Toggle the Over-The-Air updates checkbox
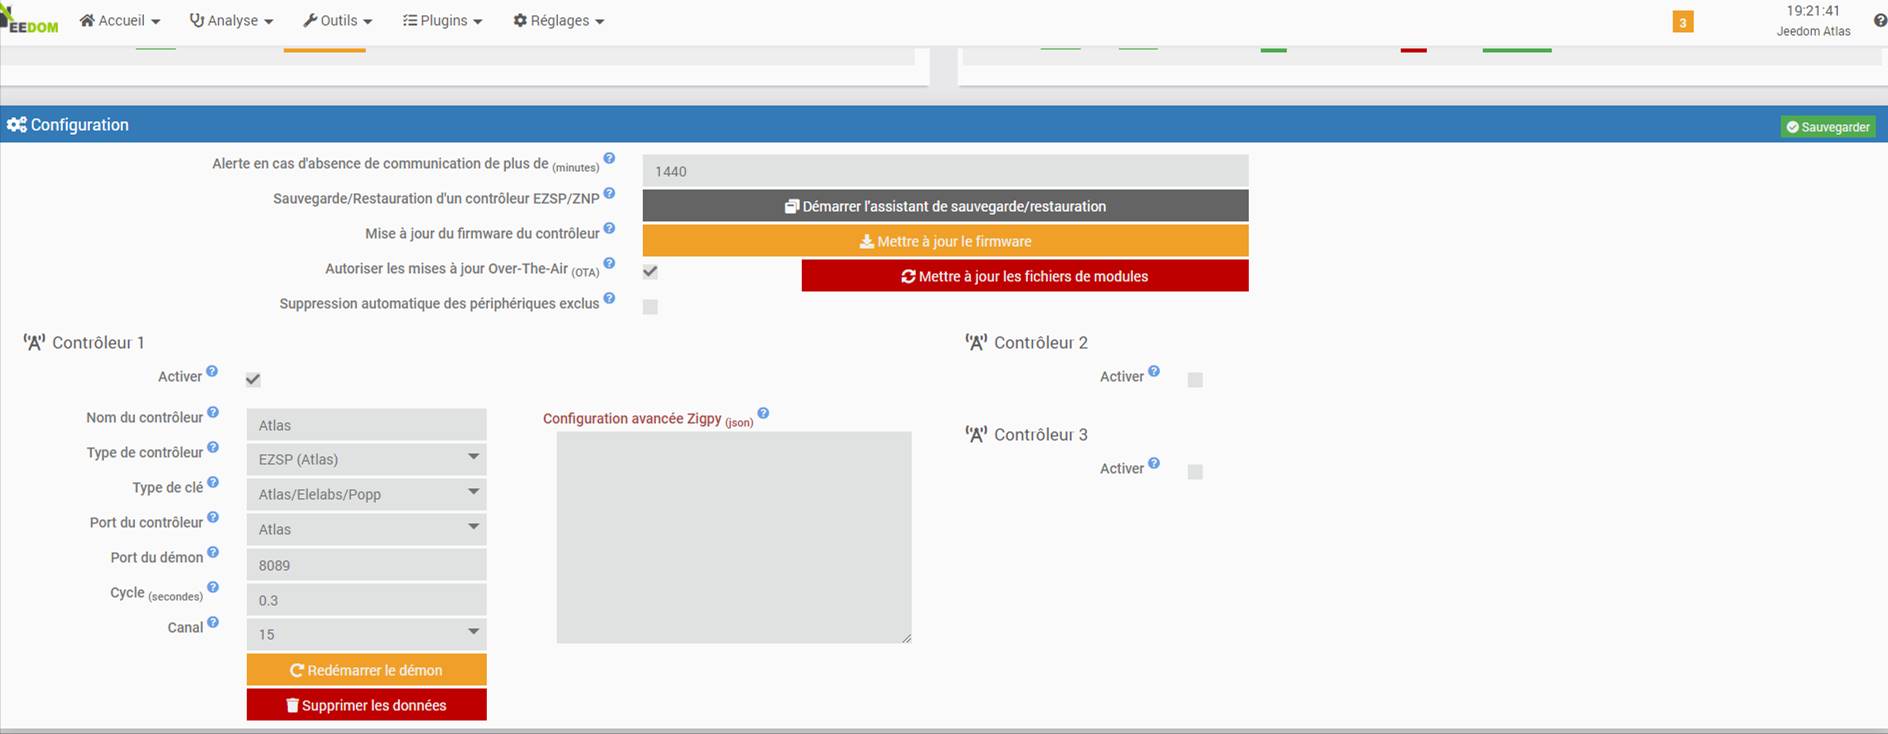Viewport: 1888px width, 734px height. click(650, 272)
